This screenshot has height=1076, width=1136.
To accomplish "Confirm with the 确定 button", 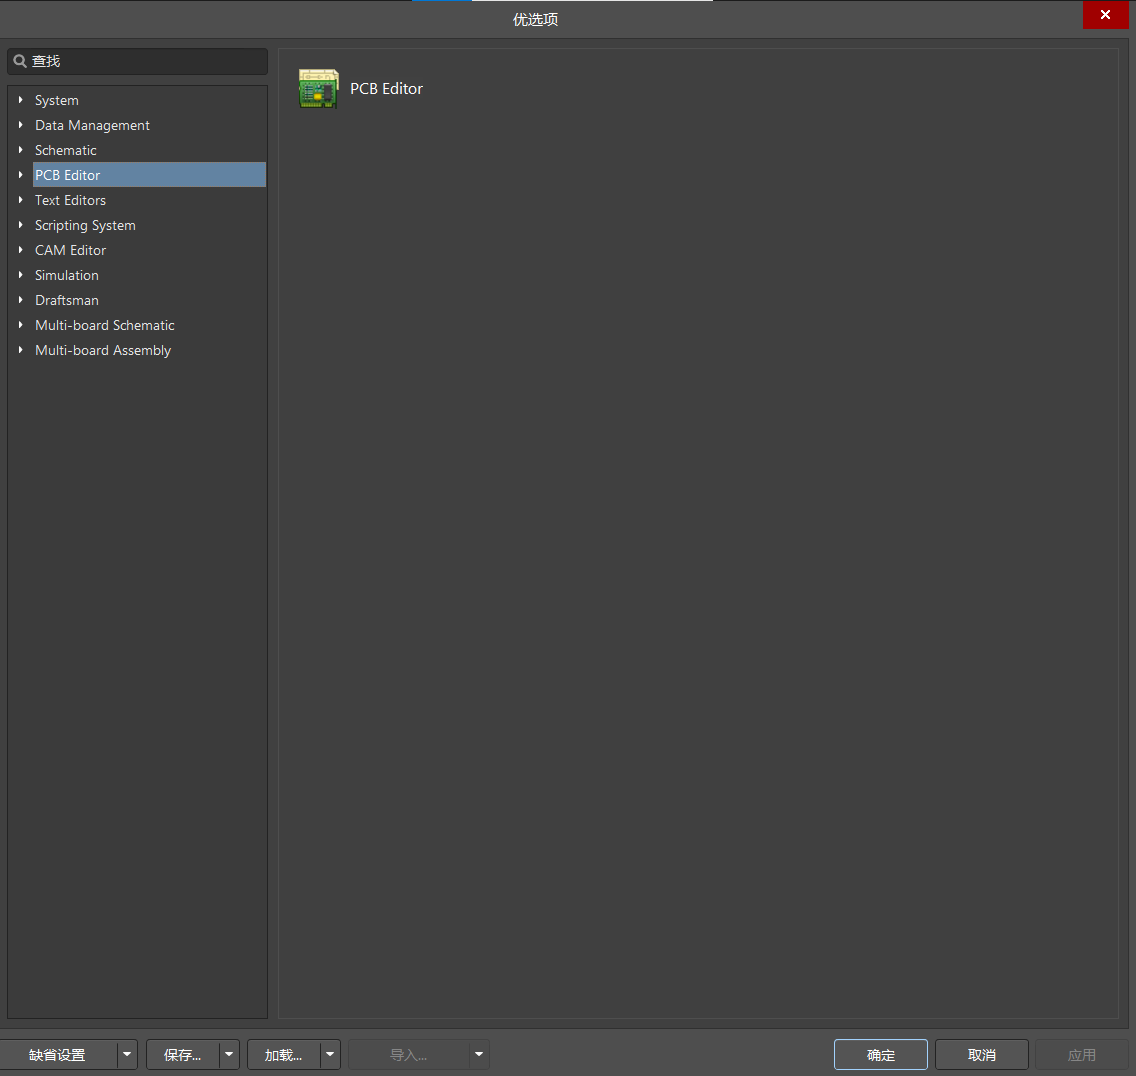I will (880, 1055).
